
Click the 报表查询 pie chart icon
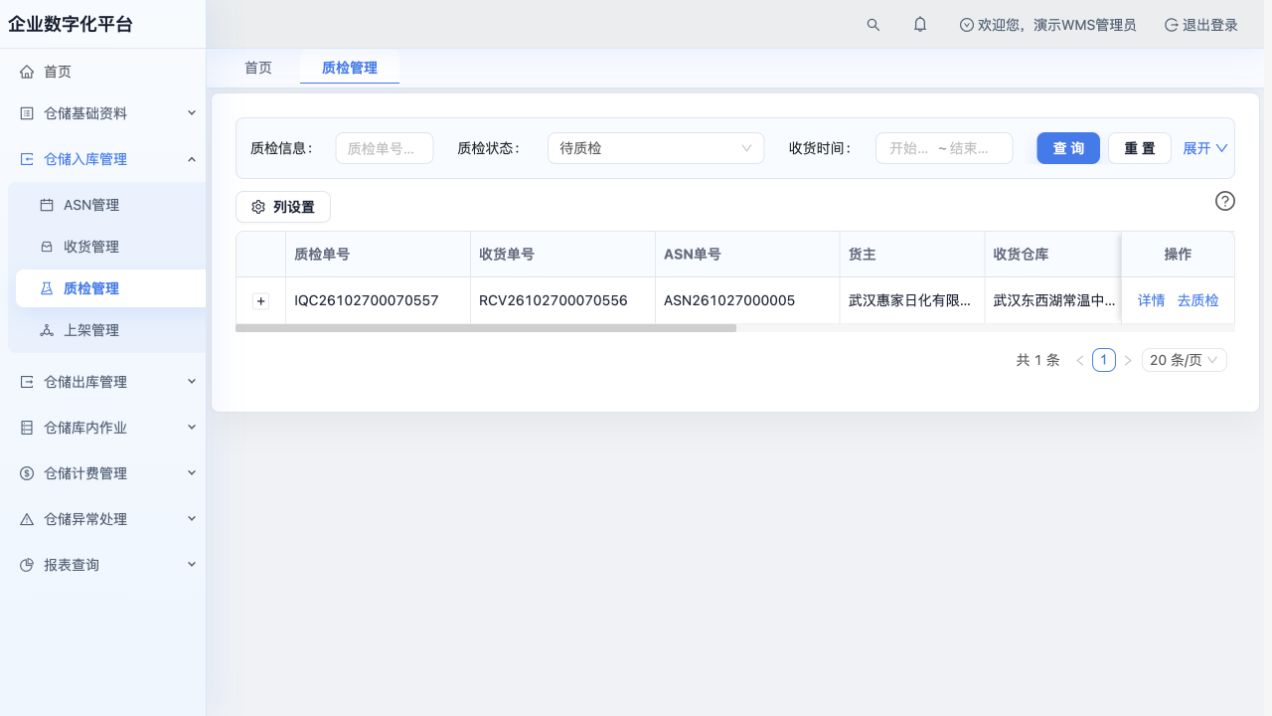click(x=27, y=565)
